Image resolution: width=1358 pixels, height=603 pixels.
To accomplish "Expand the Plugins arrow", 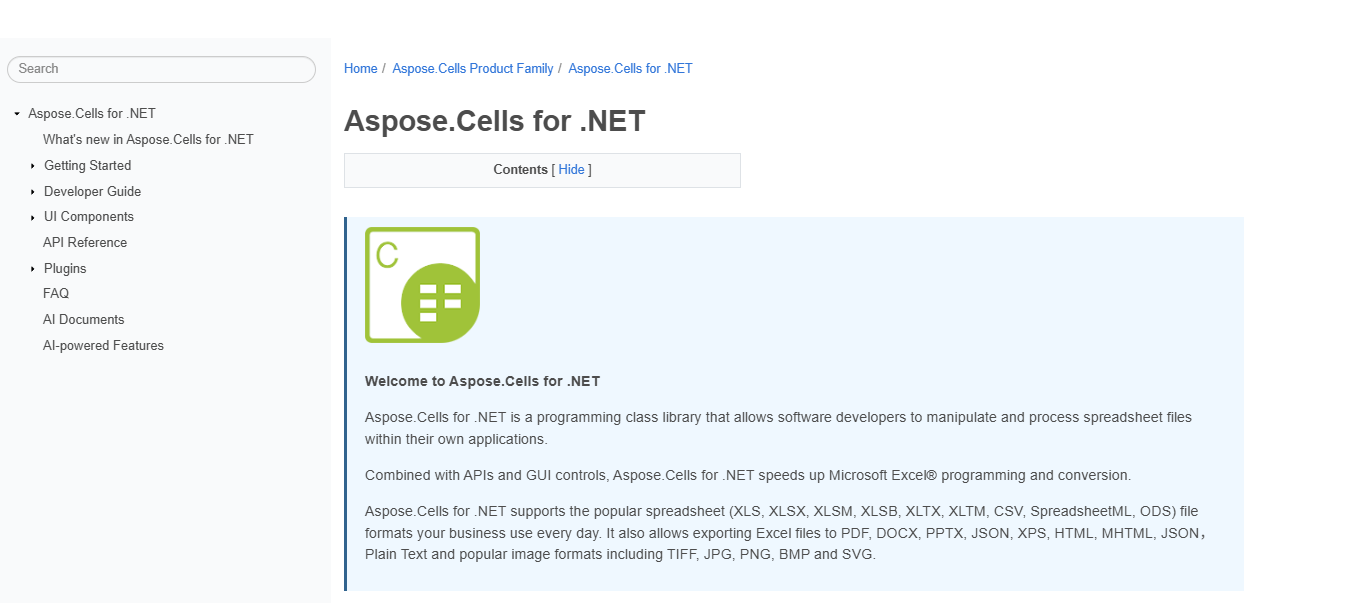I will 33,269.
